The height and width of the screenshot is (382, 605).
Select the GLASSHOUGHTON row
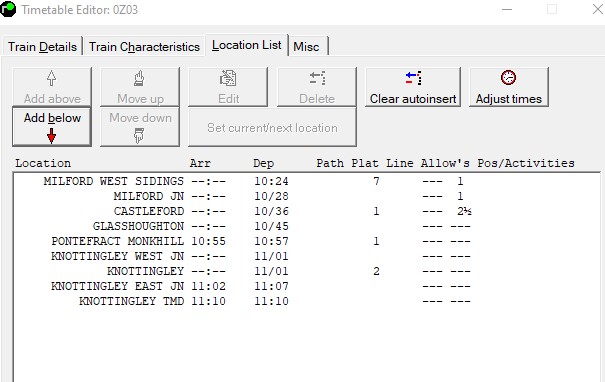pos(307,226)
